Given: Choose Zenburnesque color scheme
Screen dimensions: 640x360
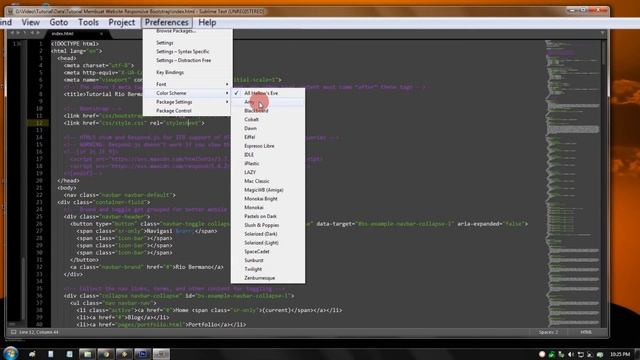Looking at the screenshot, I should tap(268, 278).
